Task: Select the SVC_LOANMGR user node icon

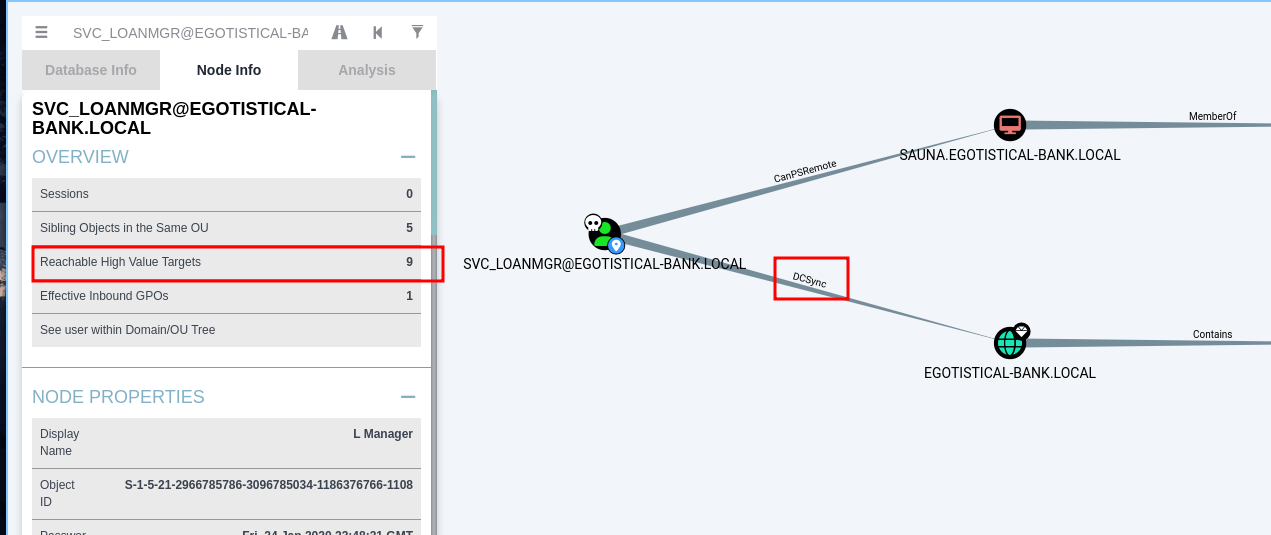Action: point(605,233)
